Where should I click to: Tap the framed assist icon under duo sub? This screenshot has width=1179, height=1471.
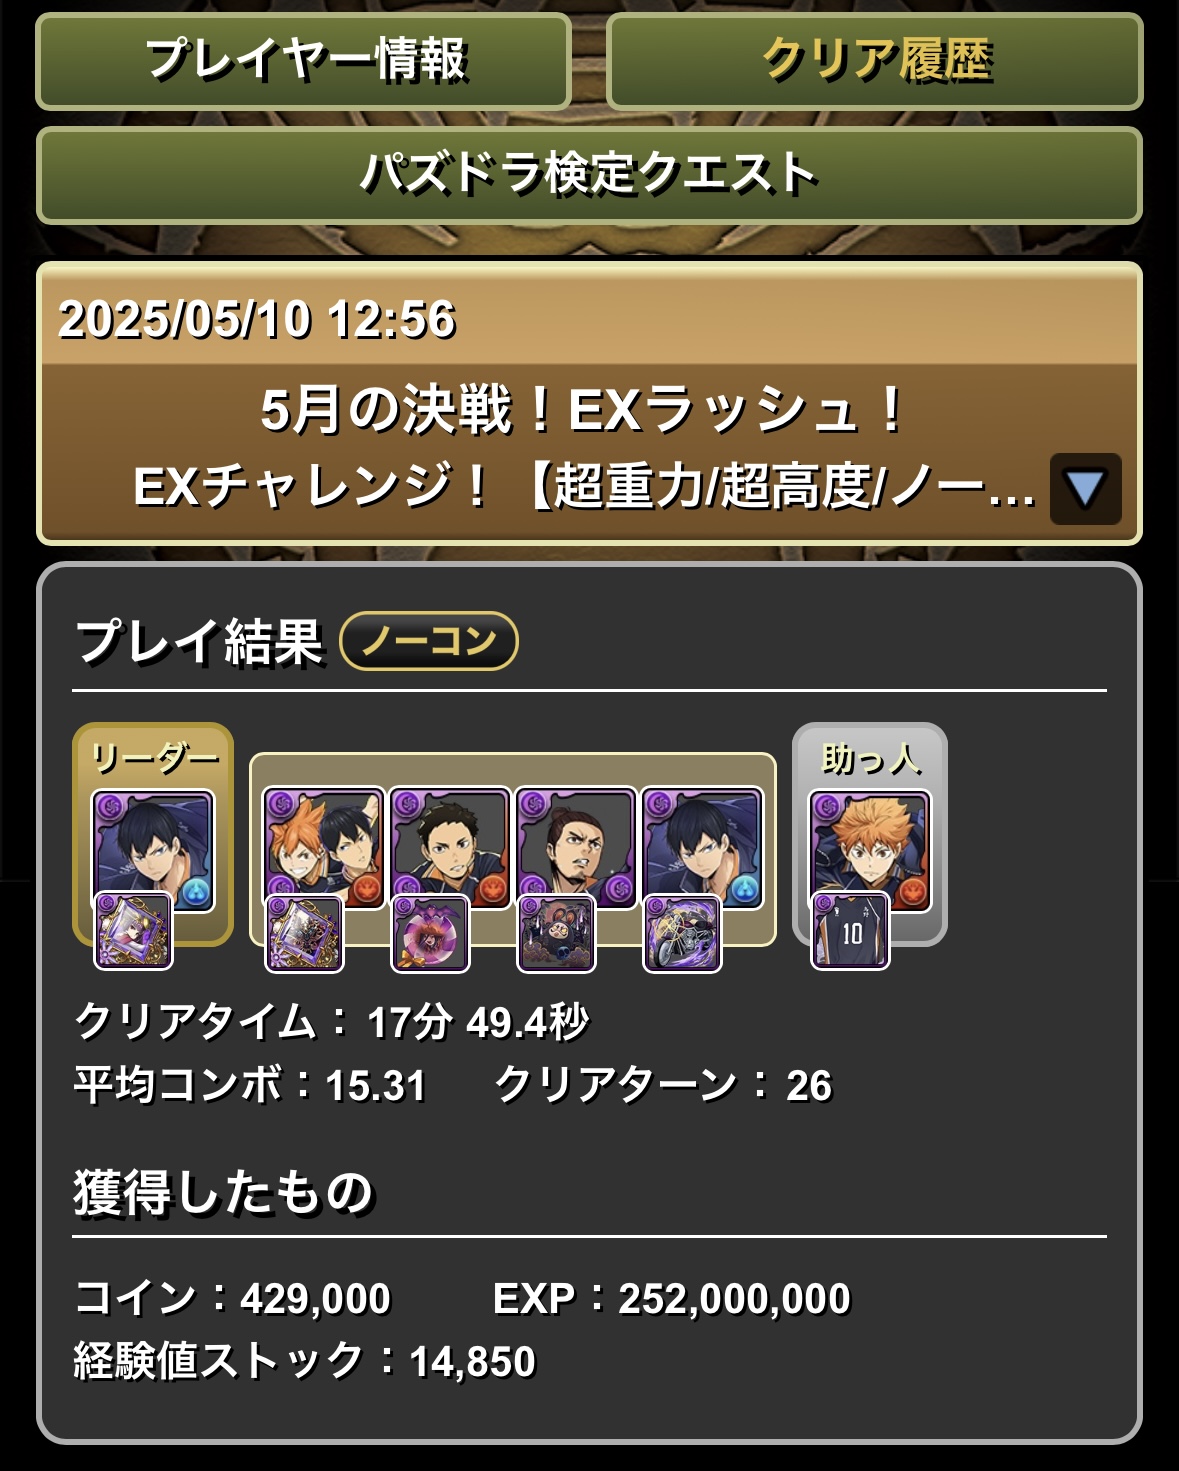304,933
